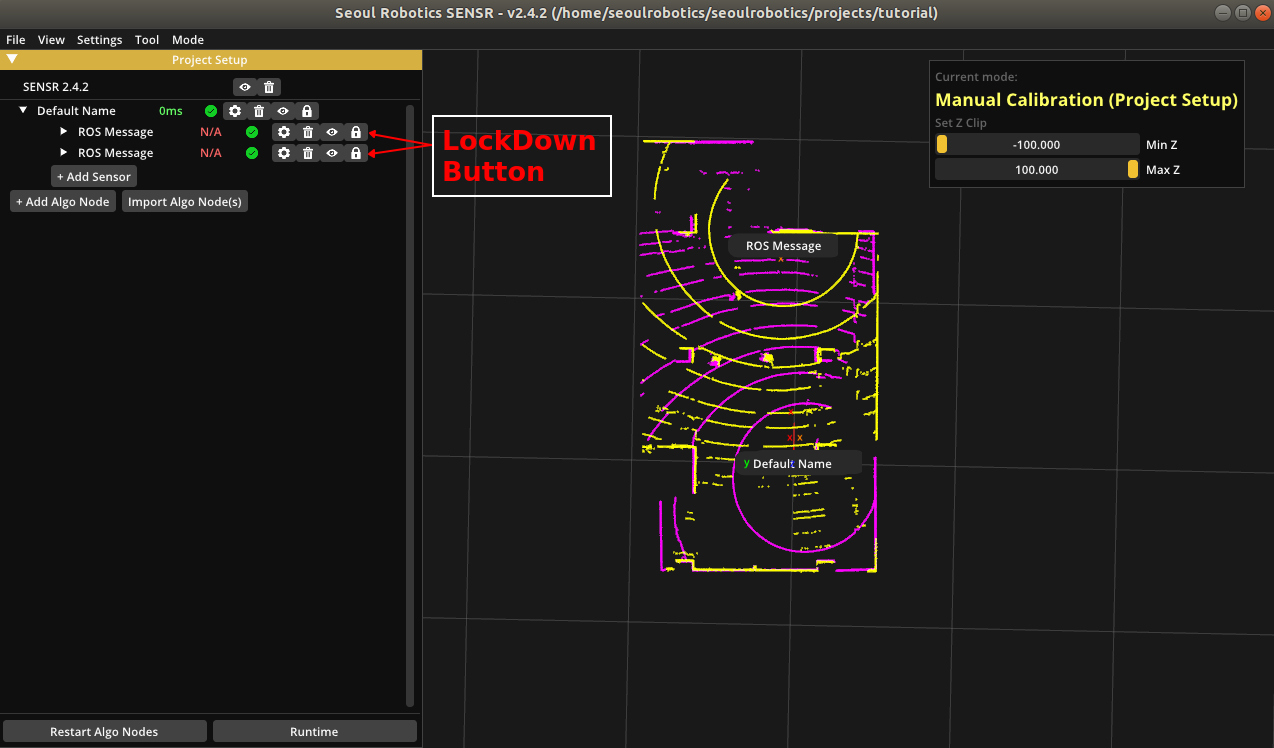Click the 0ms latency value

click(x=171, y=111)
